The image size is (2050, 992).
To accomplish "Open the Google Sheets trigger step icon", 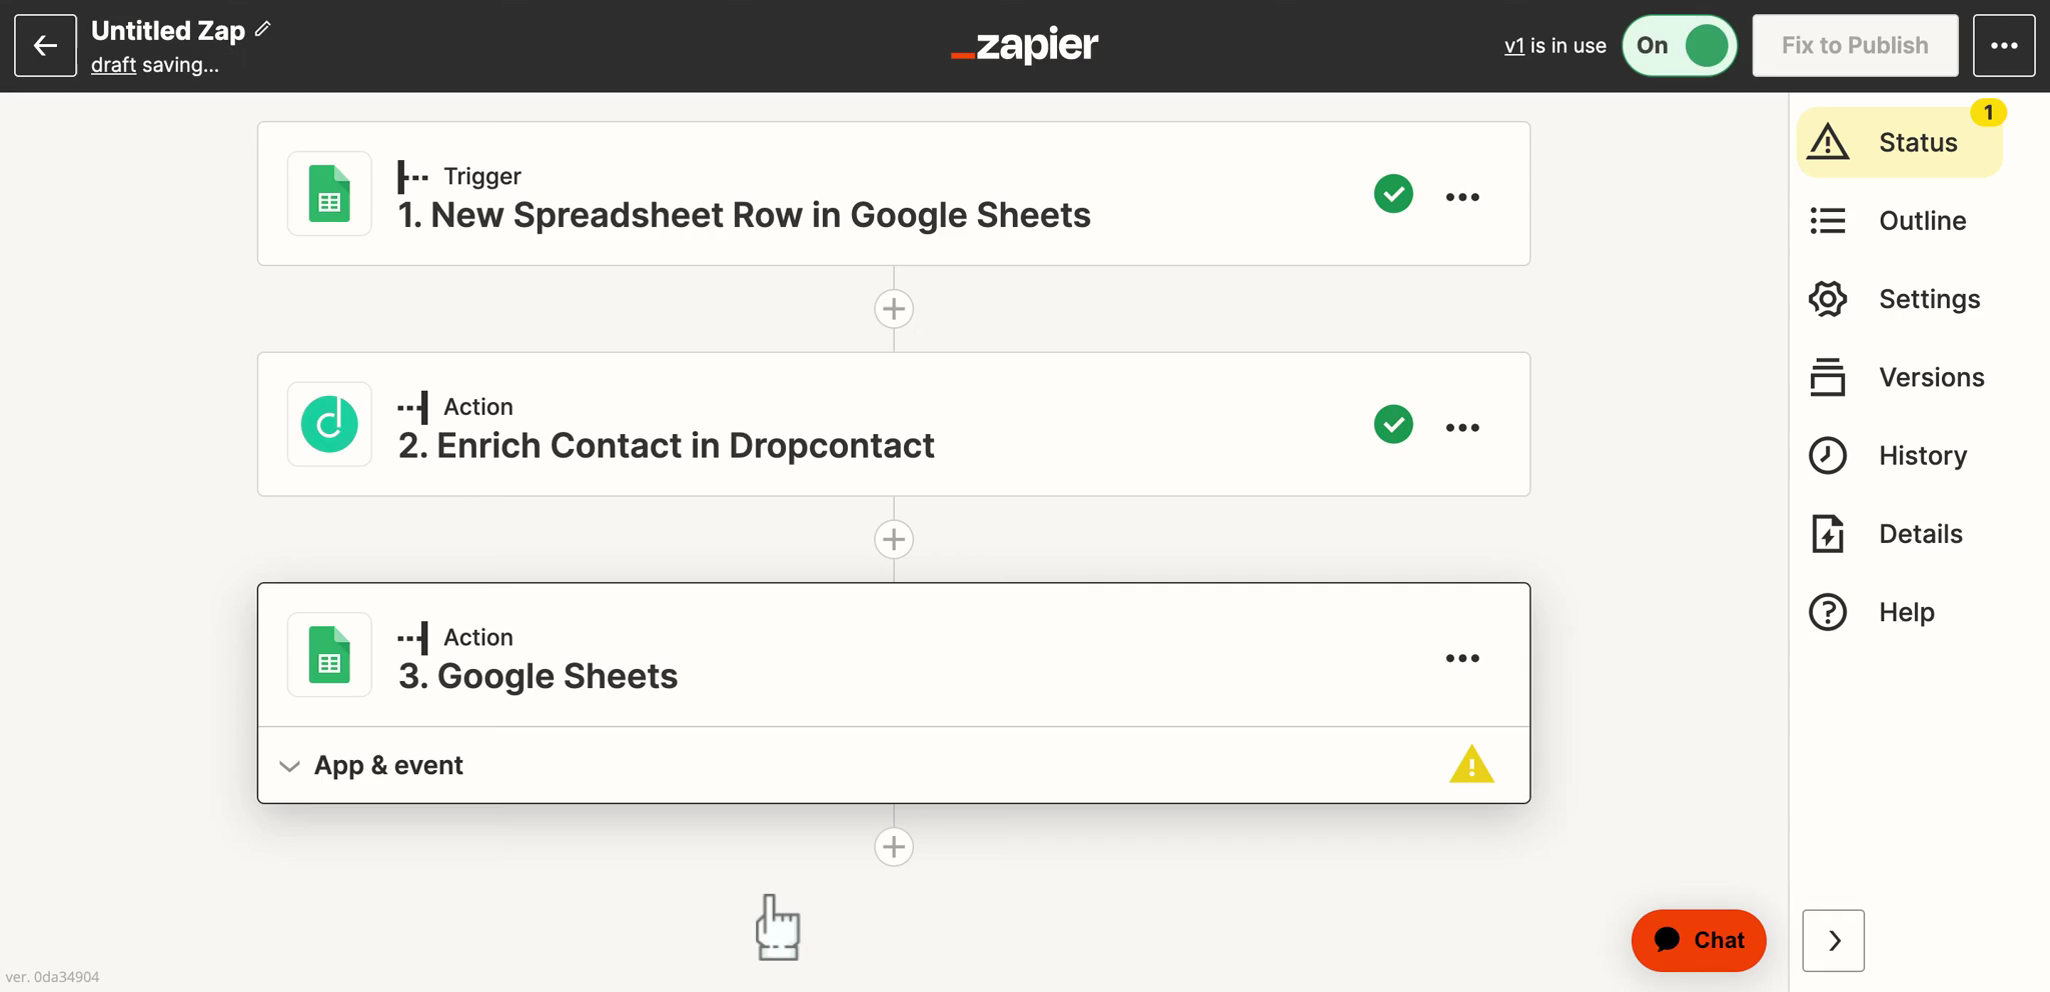I will tap(329, 194).
